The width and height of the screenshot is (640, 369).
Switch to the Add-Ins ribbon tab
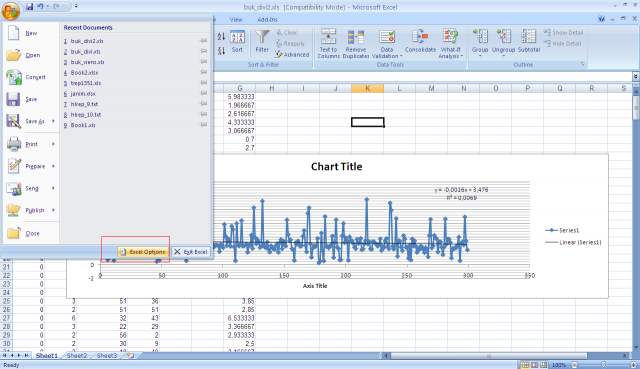click(267, 19)
